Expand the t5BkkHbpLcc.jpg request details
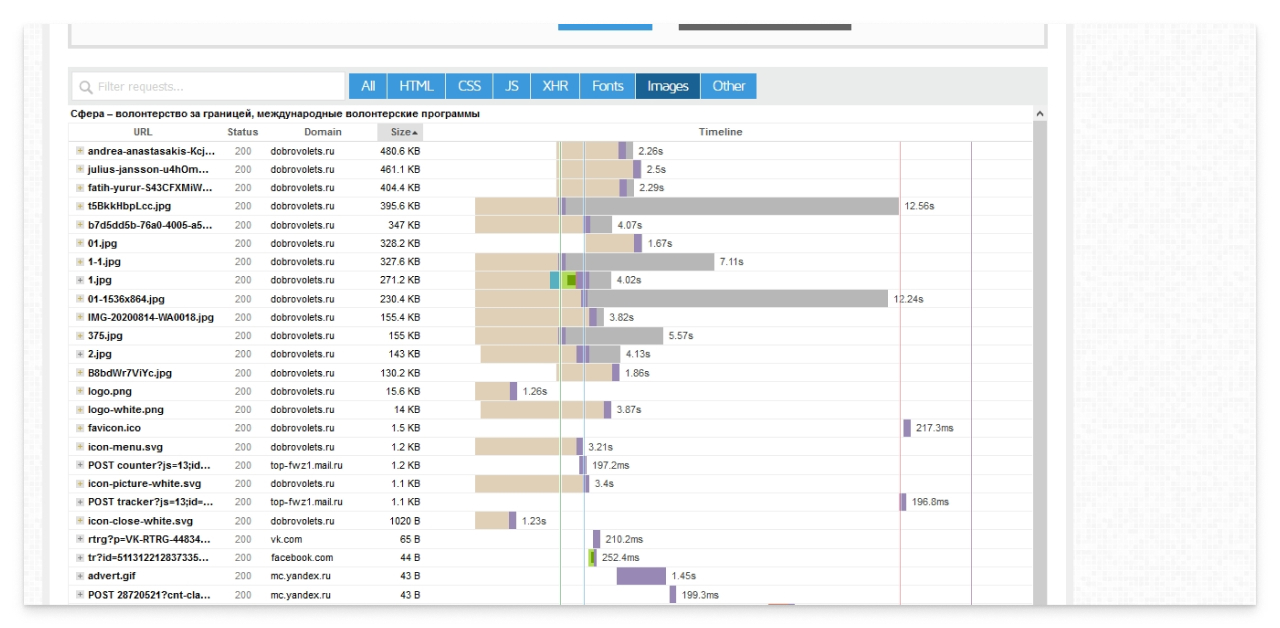Image resolution: width=1280 pixels, height=628 pixels. click(80, 206)
